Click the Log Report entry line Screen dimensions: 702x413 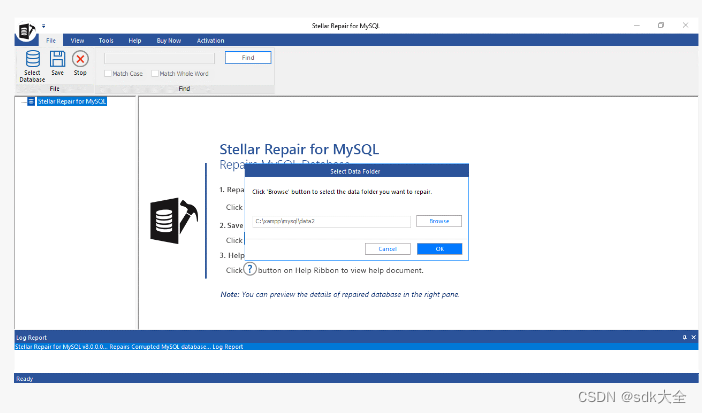[356, 347]
